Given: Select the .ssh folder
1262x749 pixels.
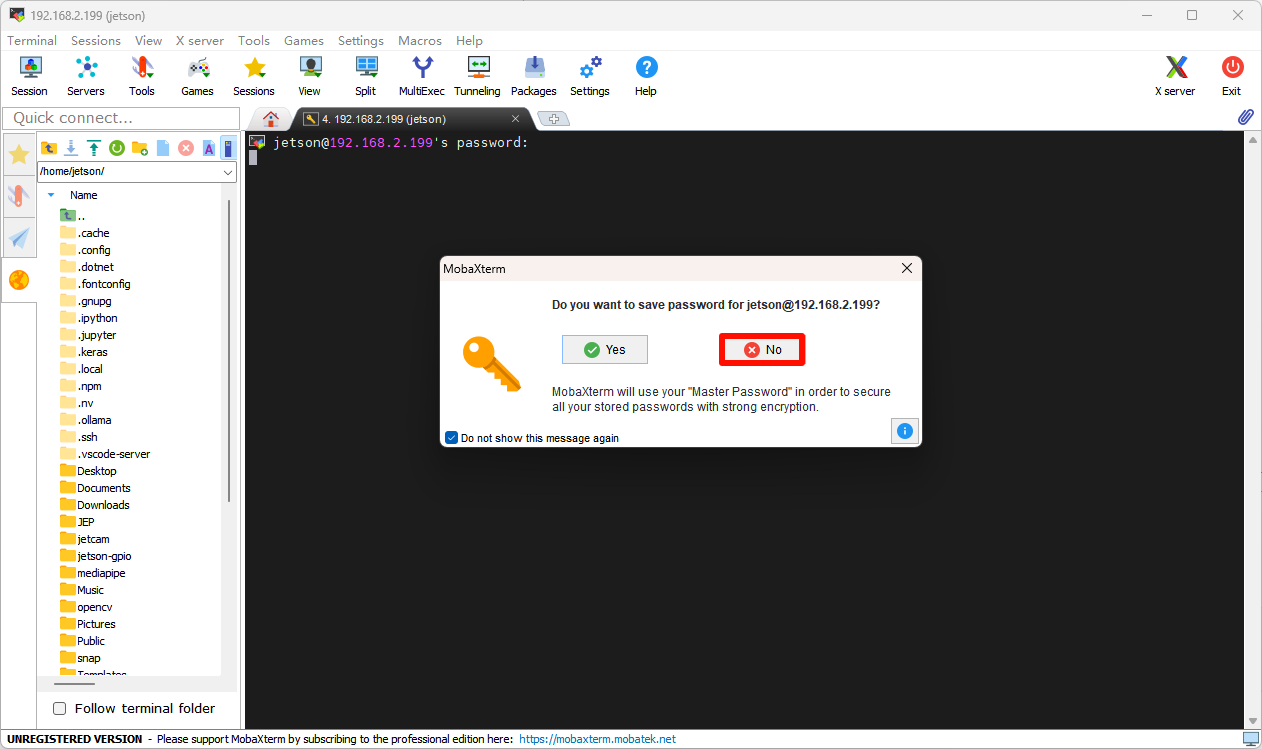Looking at the screenshot, I should (x=88, y=437).
